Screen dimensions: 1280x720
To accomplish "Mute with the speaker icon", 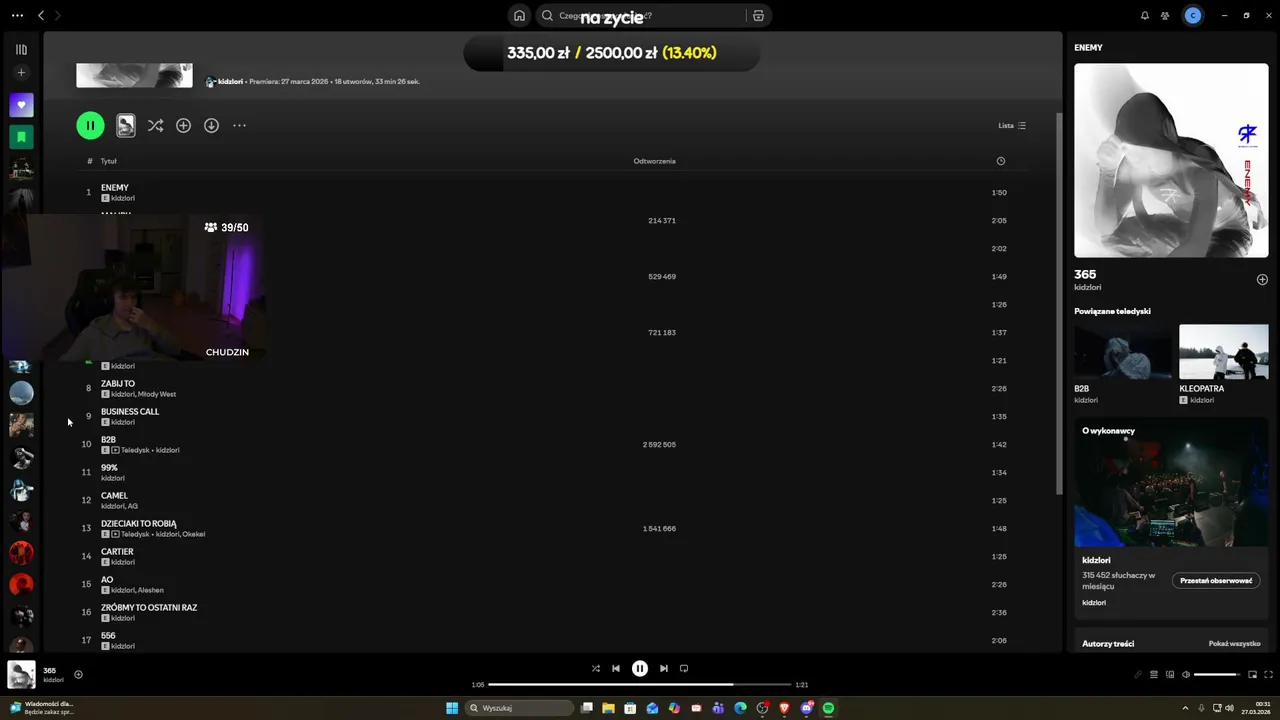I will [1186, 675].
